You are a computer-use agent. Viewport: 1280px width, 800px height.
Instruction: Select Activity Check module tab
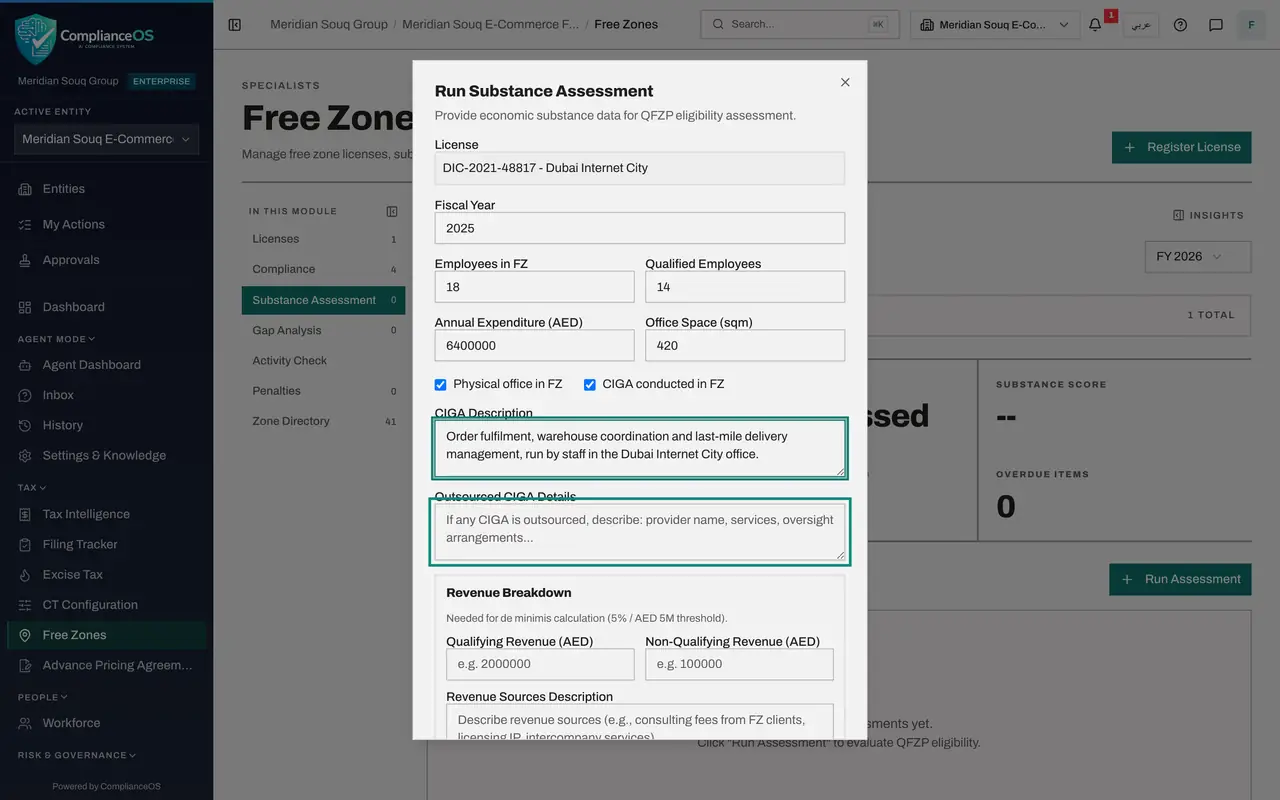tap(323, 360)
